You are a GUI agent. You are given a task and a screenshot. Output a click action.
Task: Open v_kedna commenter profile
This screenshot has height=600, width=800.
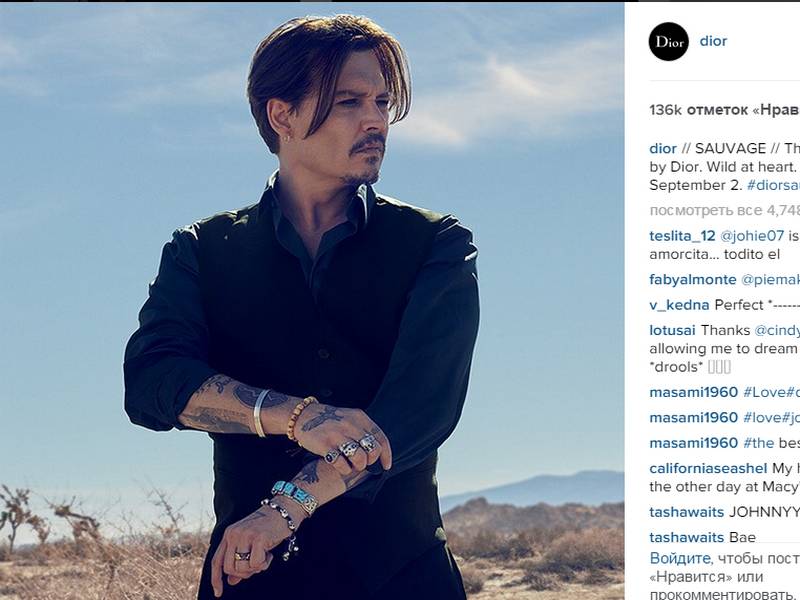click(679, 305)
